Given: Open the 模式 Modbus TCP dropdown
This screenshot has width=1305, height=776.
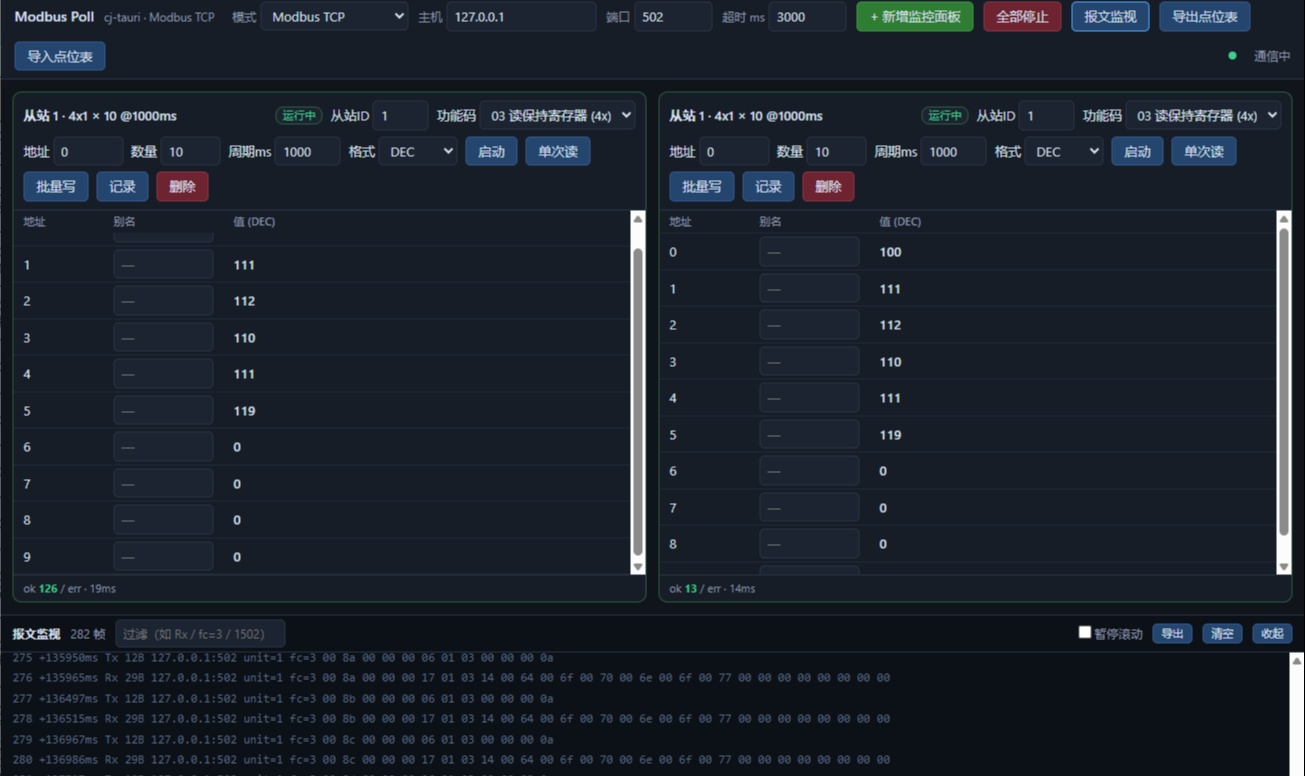Looking at the screenshot, I should [334, 17].
